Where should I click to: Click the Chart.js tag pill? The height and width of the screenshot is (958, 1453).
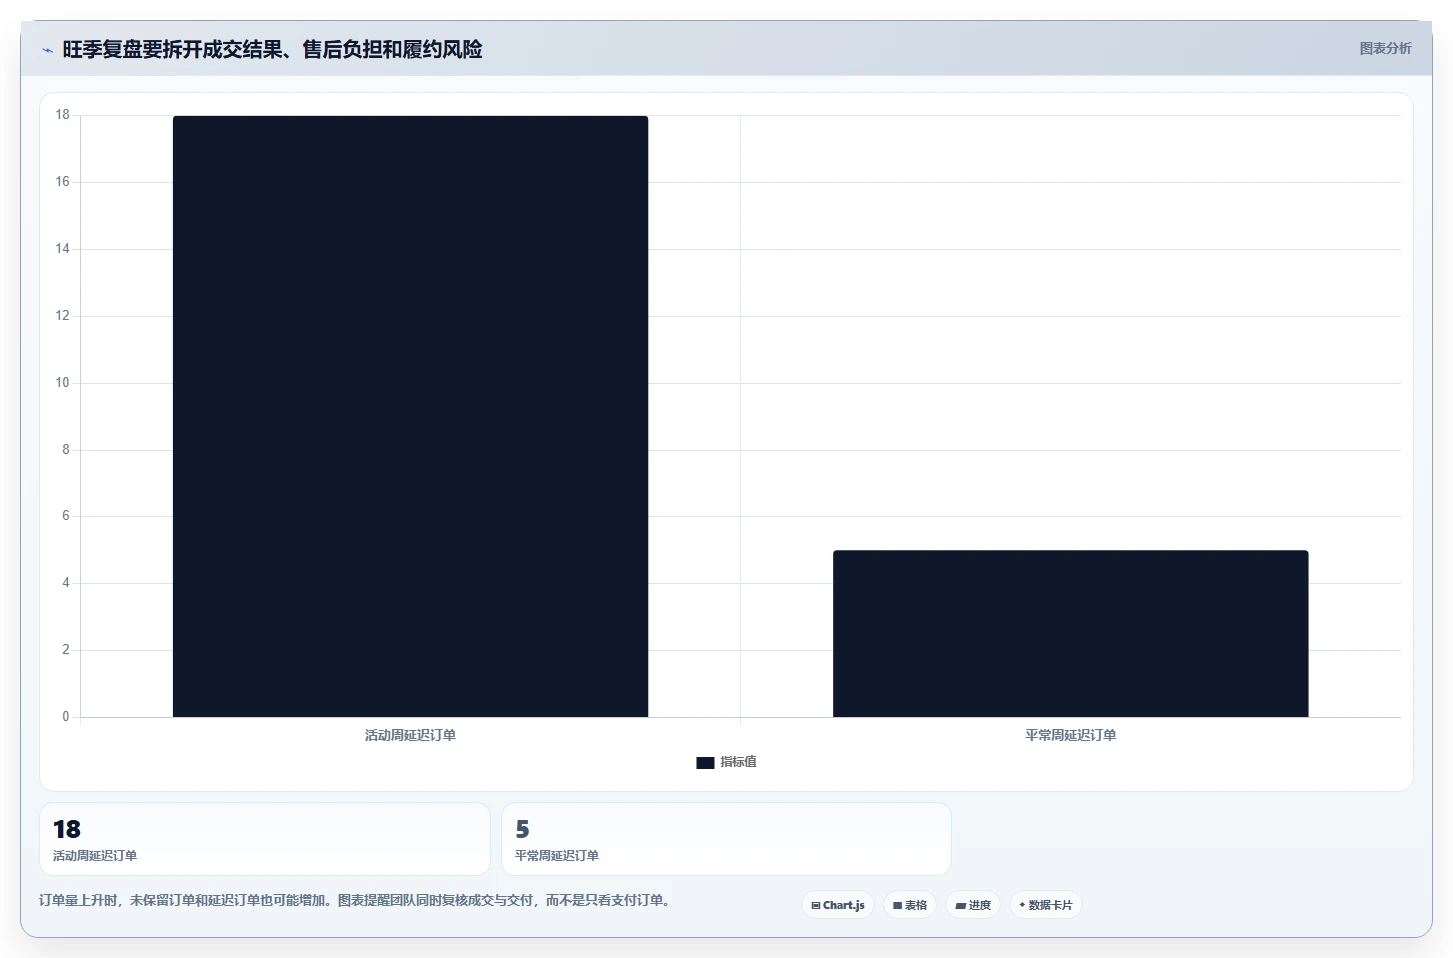click(x=838, y=905)
